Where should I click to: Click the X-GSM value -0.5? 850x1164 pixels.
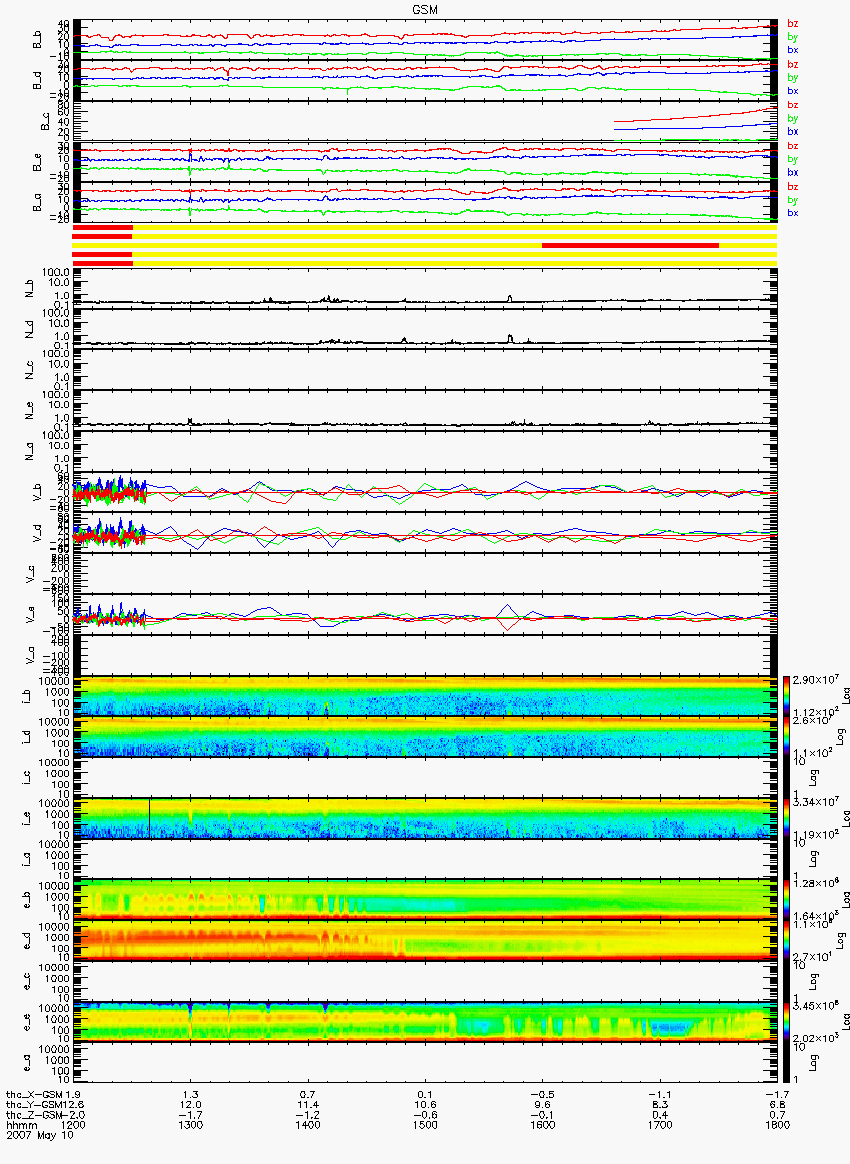543,1095
